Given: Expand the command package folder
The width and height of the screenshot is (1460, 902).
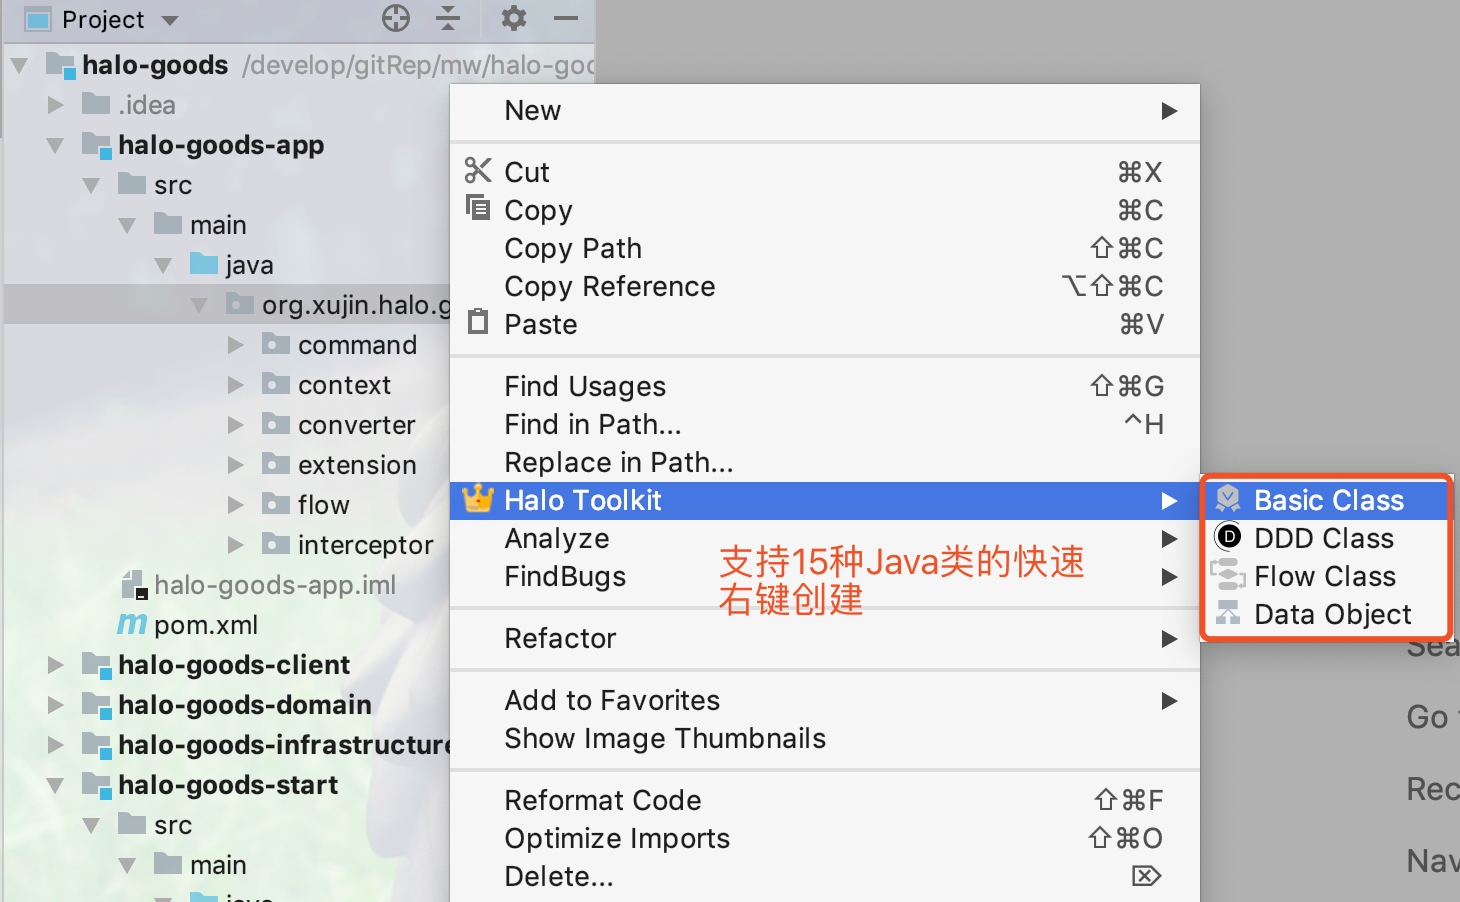Looking at the screenshot, I should pyautogui.click(x=236, y=345).
